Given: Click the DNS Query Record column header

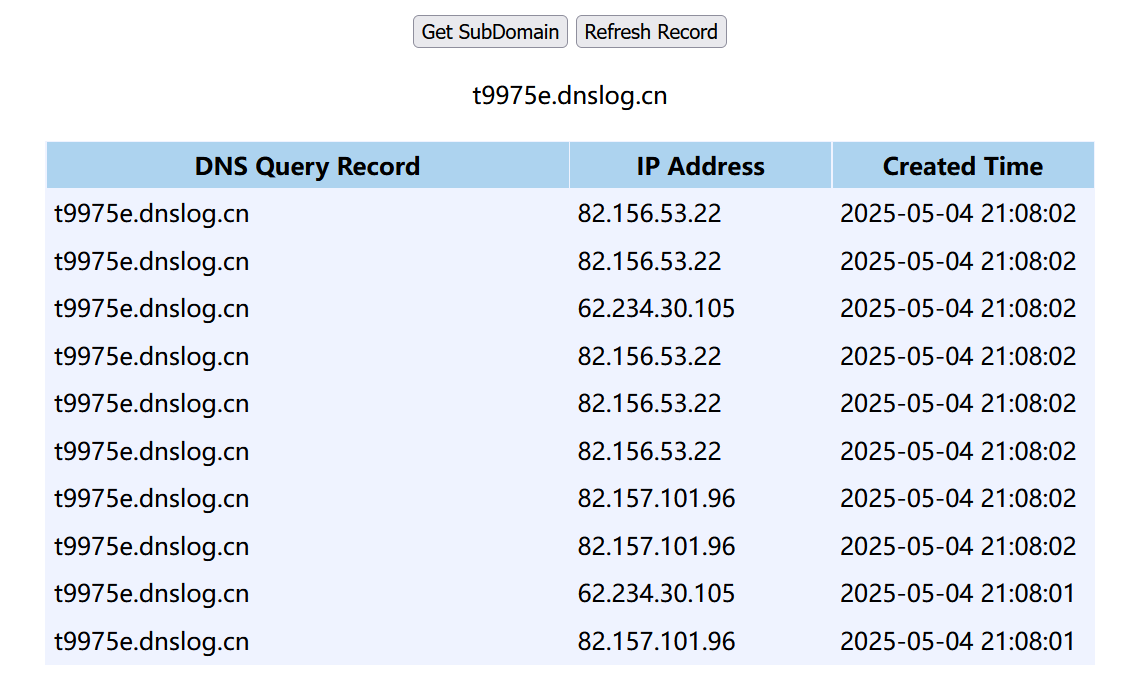Looking at the screenshot, I should [307, 166].
